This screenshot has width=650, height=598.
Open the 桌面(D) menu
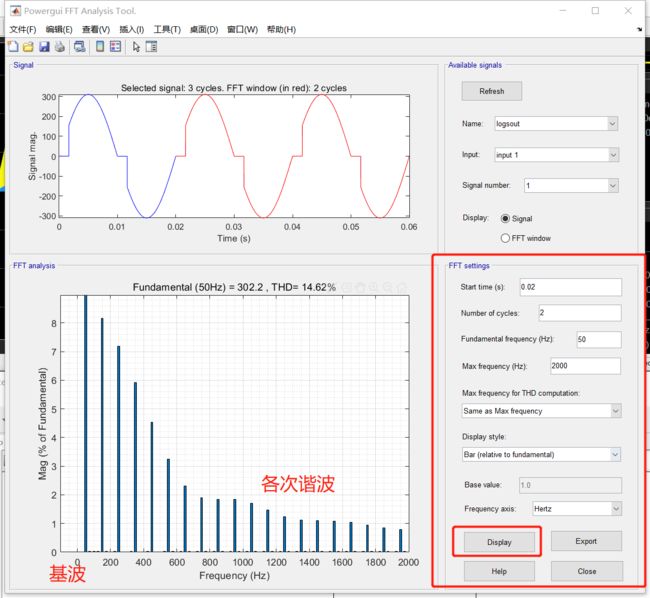pos(204,29)
